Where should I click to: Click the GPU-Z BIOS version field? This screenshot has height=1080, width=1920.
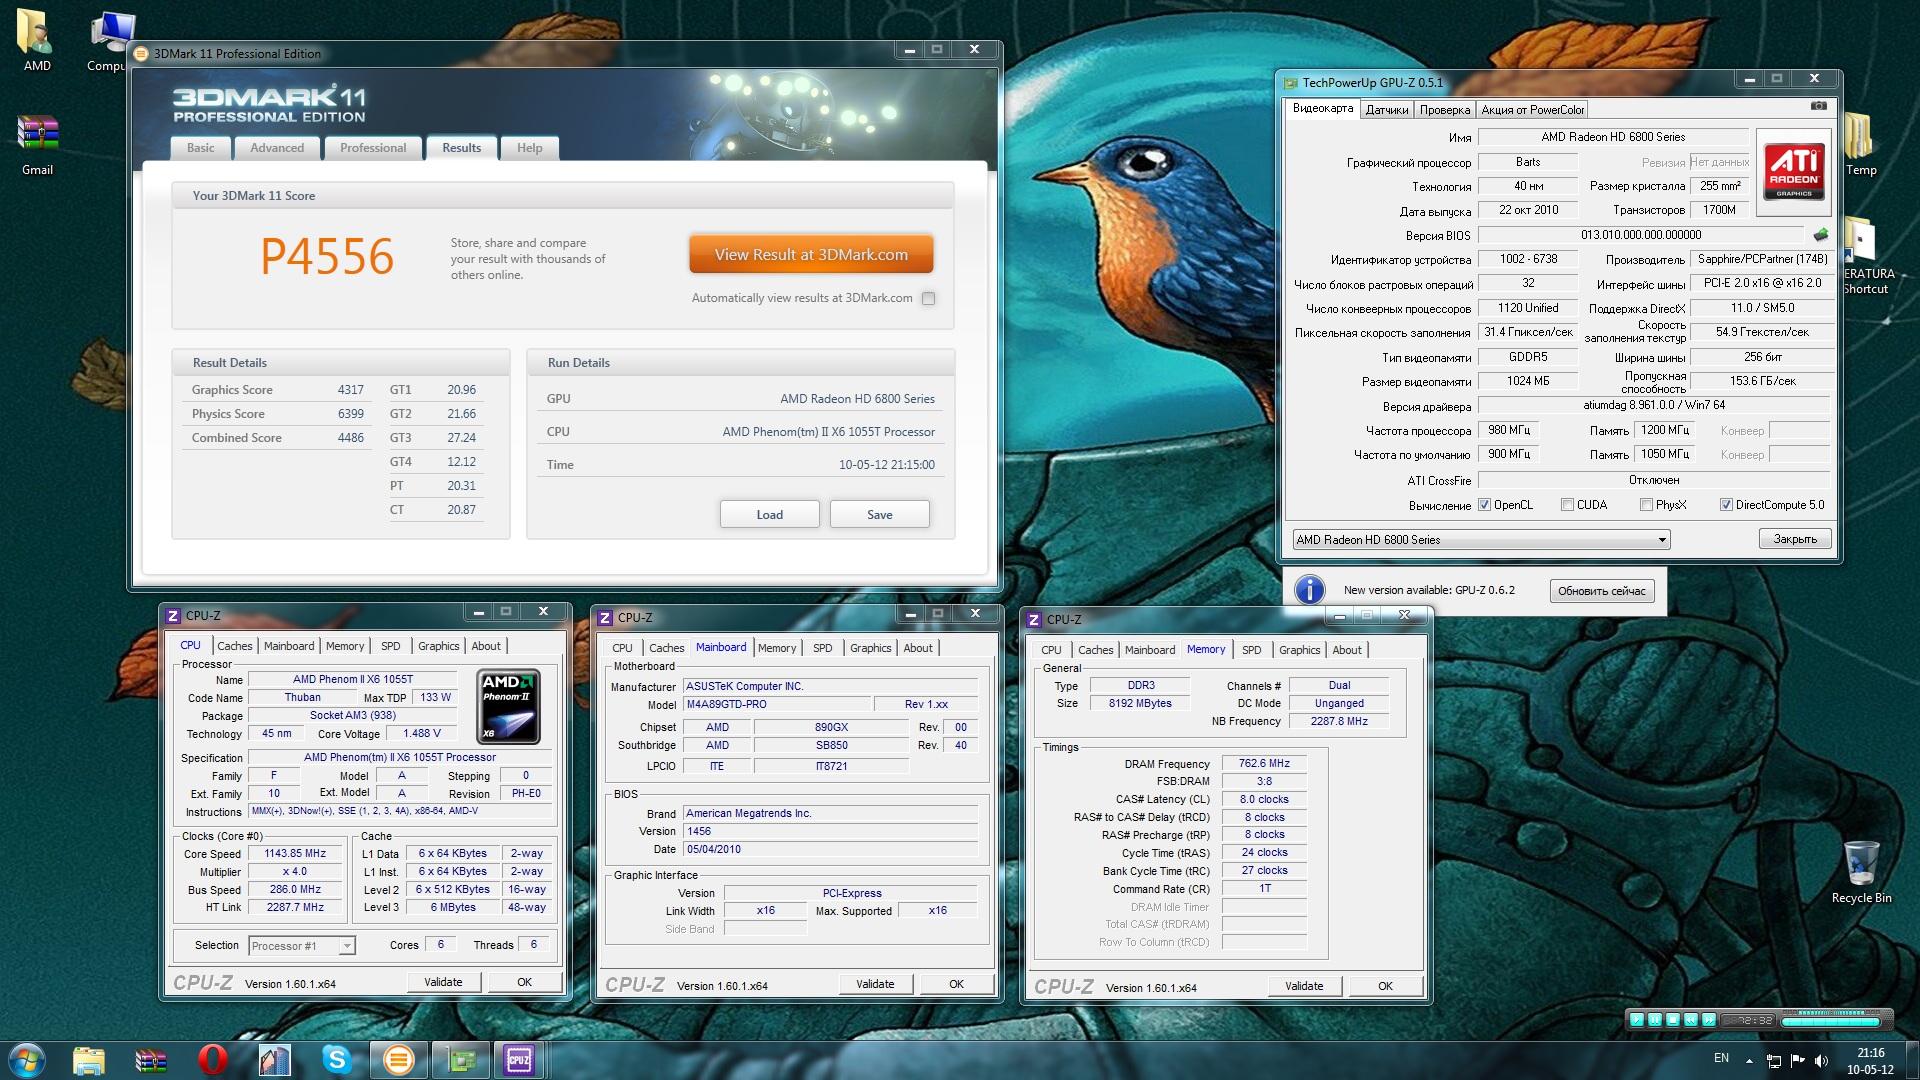tap(1641, 235)
